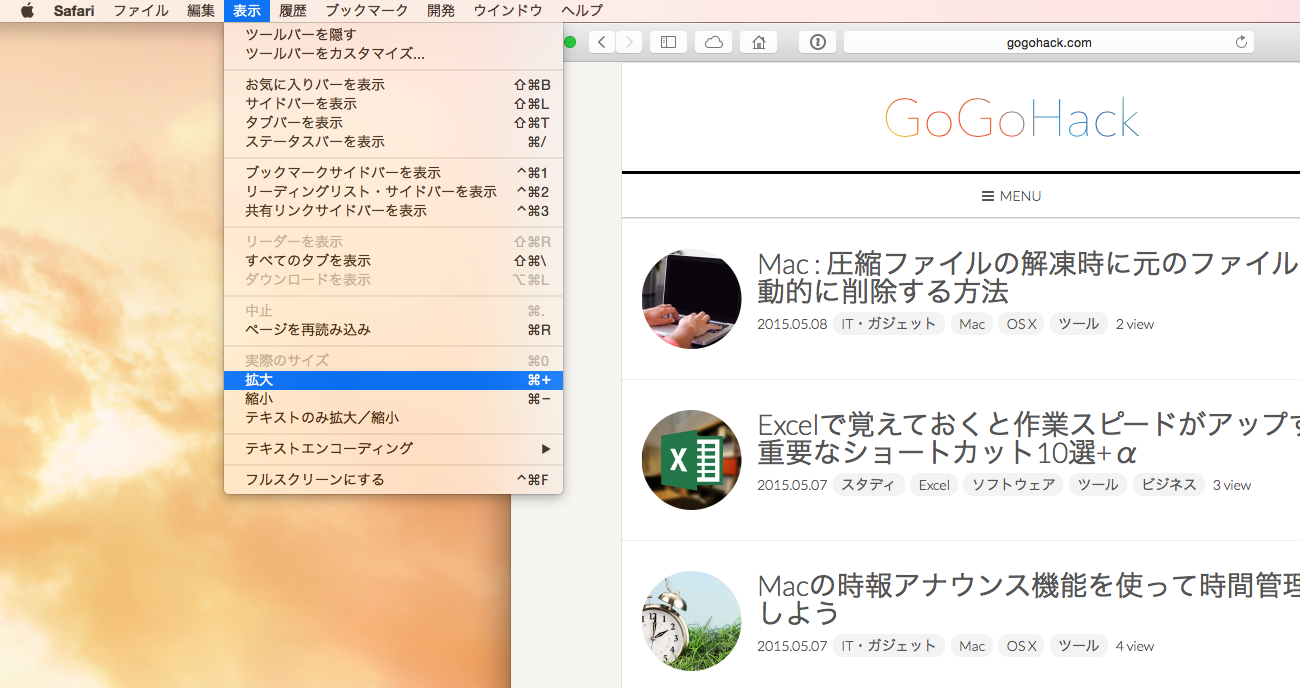Click the 1Password extension icon

point(817,42)
